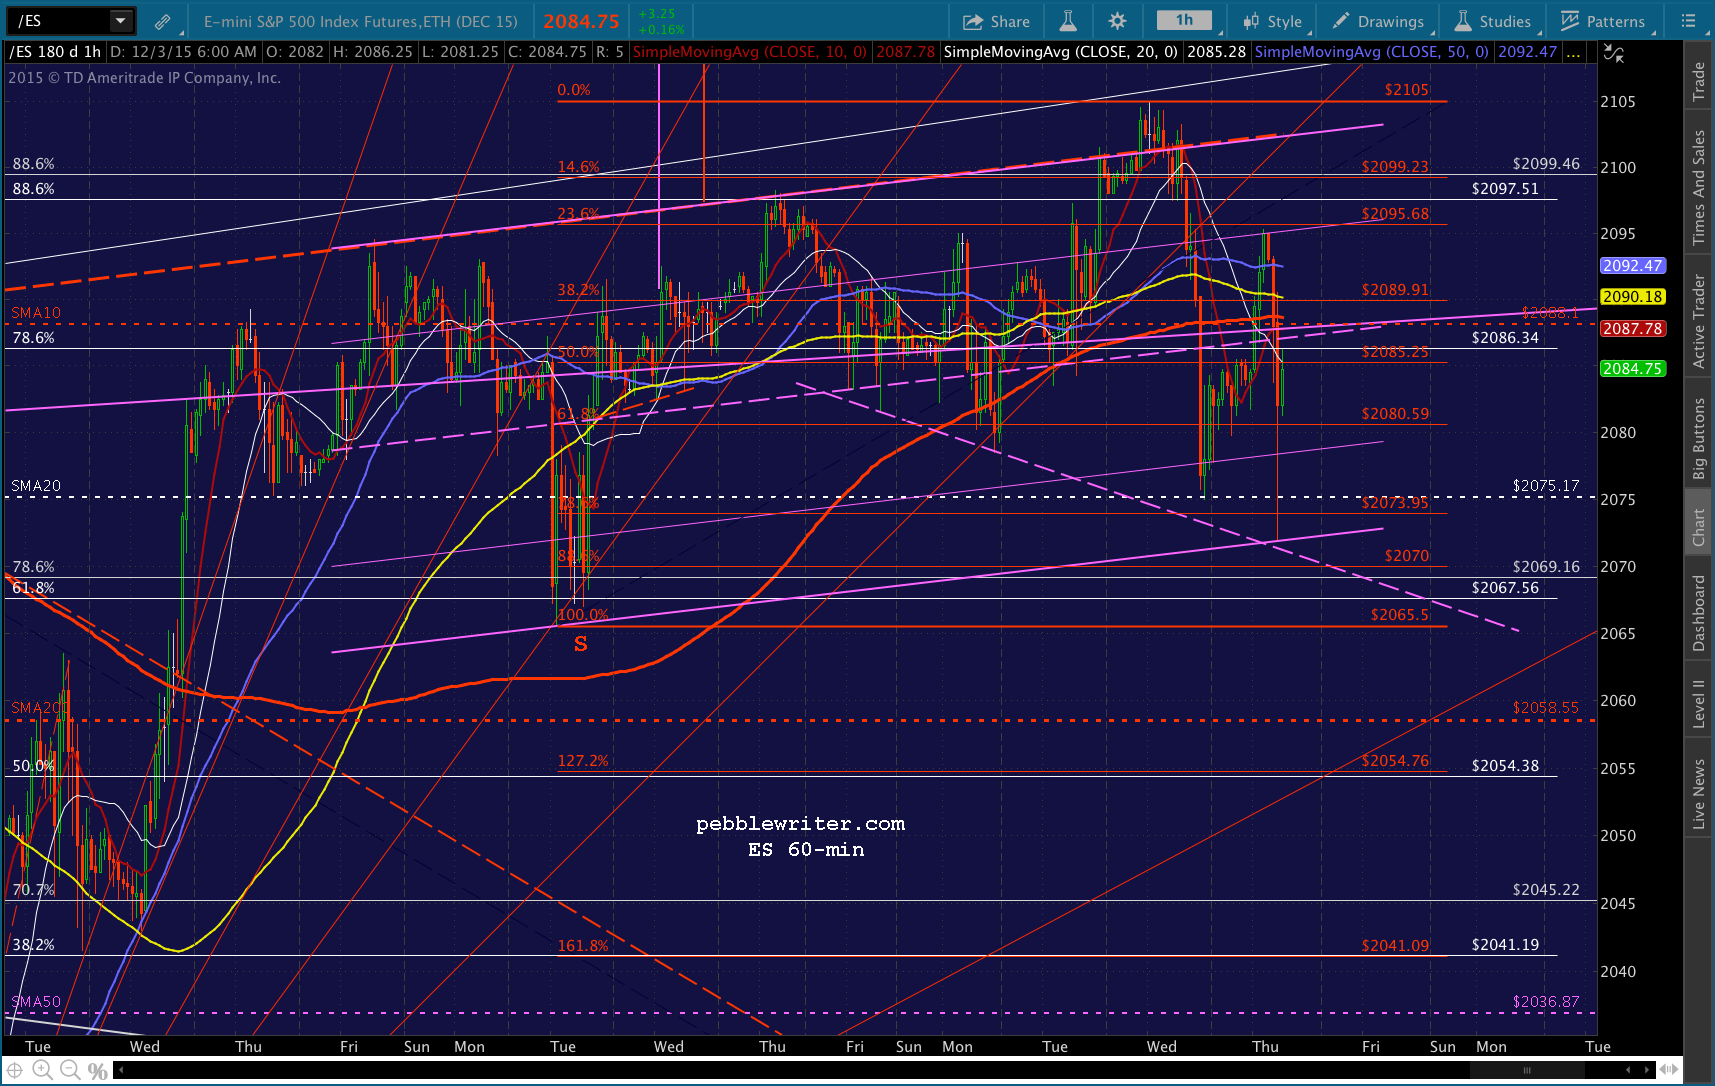Open the list menu icon at top right
The width and height of the screenshot is (1715, 1086).
1689,21
